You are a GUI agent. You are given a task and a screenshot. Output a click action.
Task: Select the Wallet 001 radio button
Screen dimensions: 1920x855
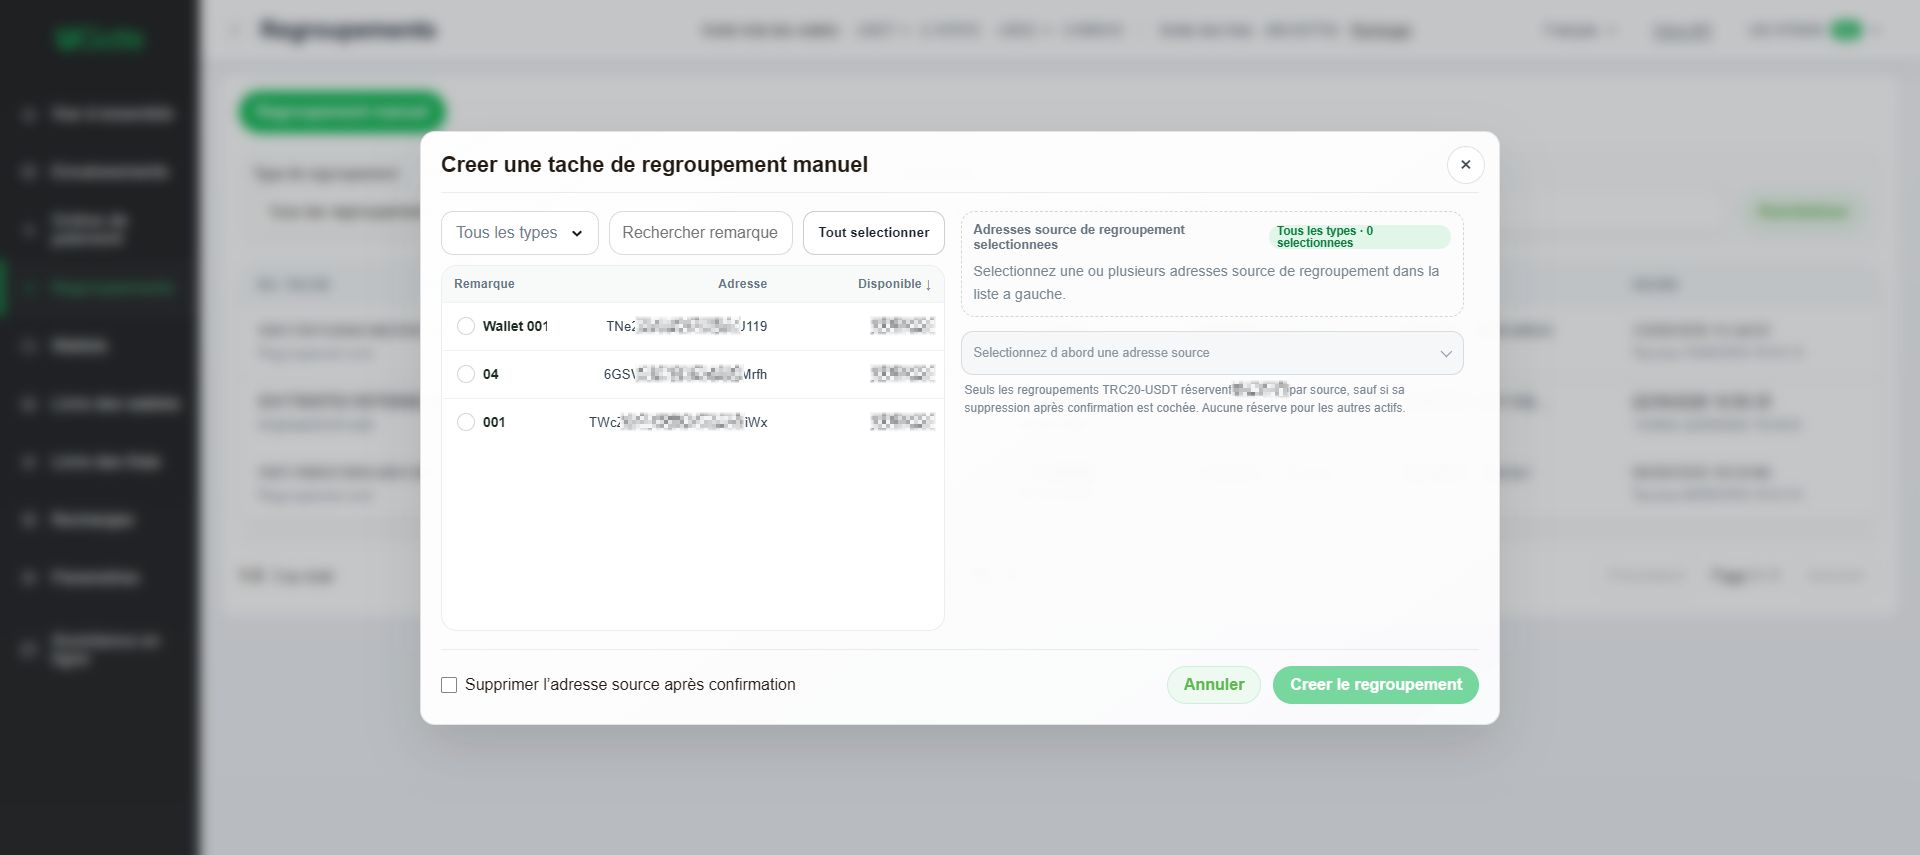[466, 326]
